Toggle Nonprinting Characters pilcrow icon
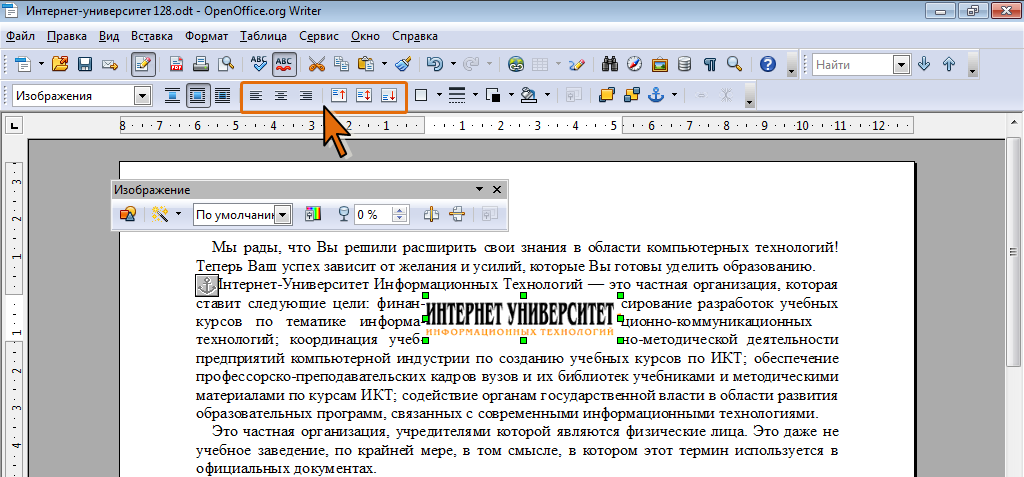1024x477 pixels. 710,64
